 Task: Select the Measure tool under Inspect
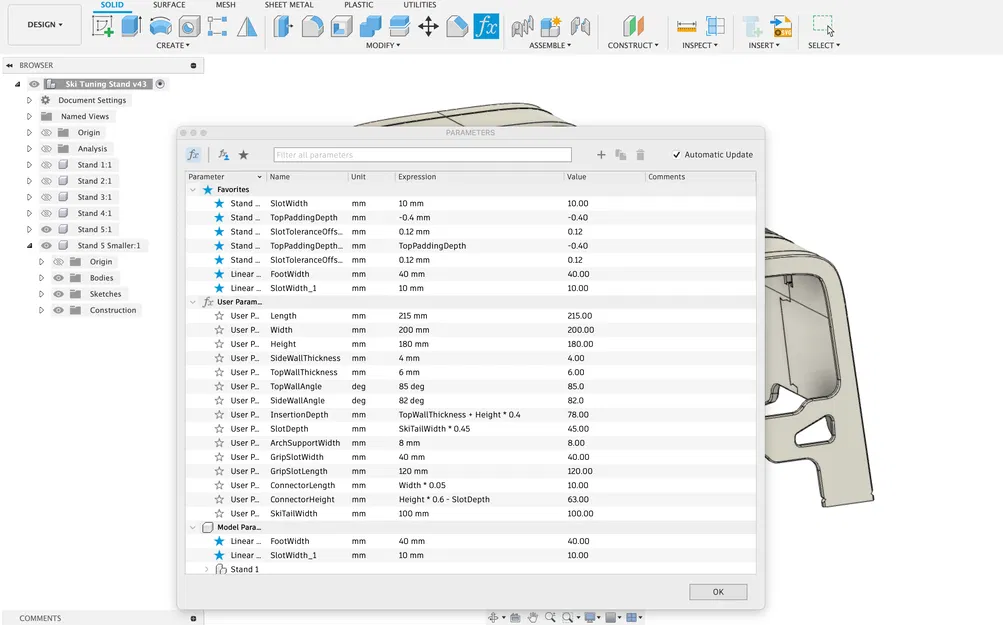[686, 27]
